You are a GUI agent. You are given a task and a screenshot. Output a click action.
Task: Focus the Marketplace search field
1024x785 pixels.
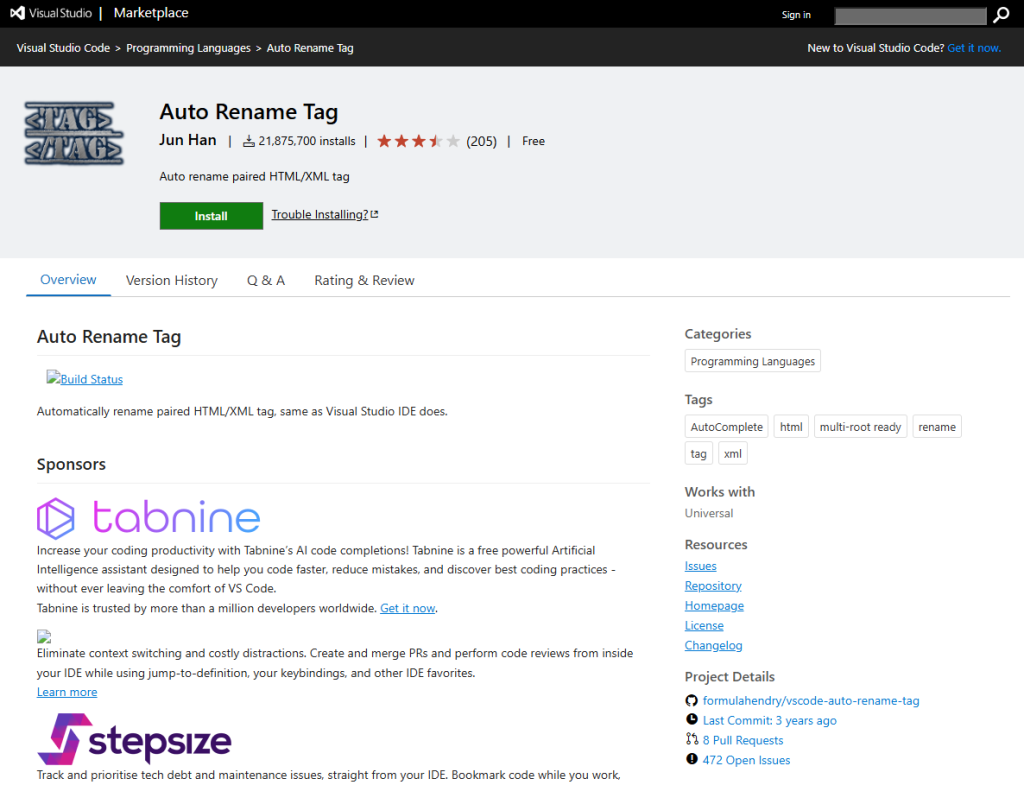click(x=910, y=16)
